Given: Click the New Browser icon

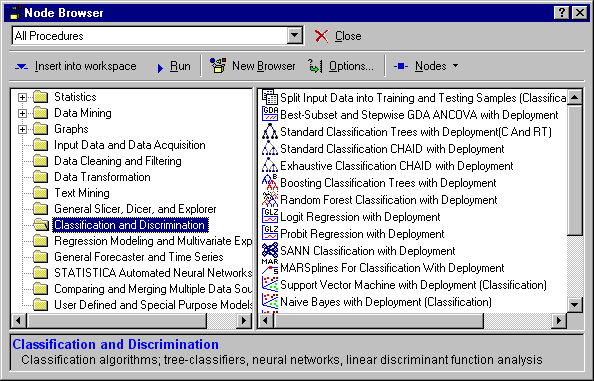Looking at the screenshot, I should [x=218, y=66].
